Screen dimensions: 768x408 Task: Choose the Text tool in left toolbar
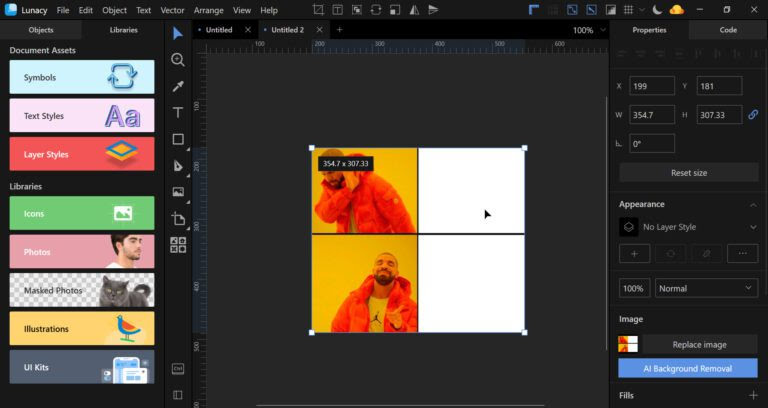pos(178,113)
